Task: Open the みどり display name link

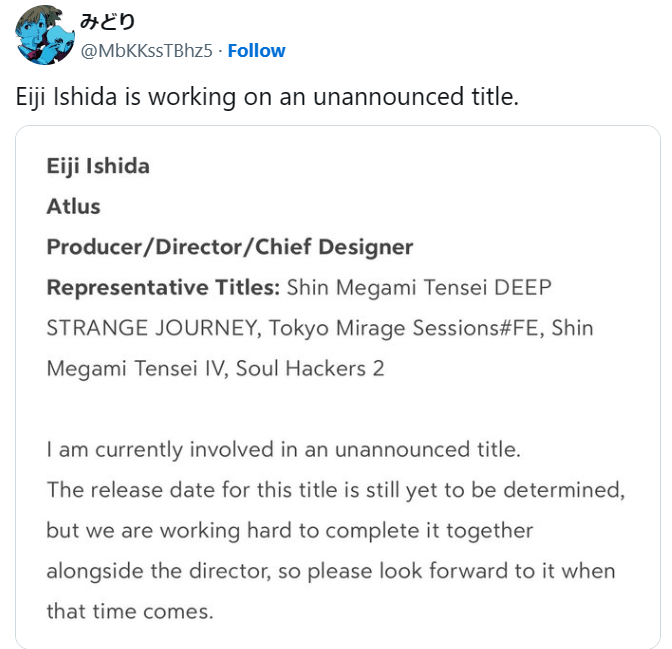Action: 107,22
